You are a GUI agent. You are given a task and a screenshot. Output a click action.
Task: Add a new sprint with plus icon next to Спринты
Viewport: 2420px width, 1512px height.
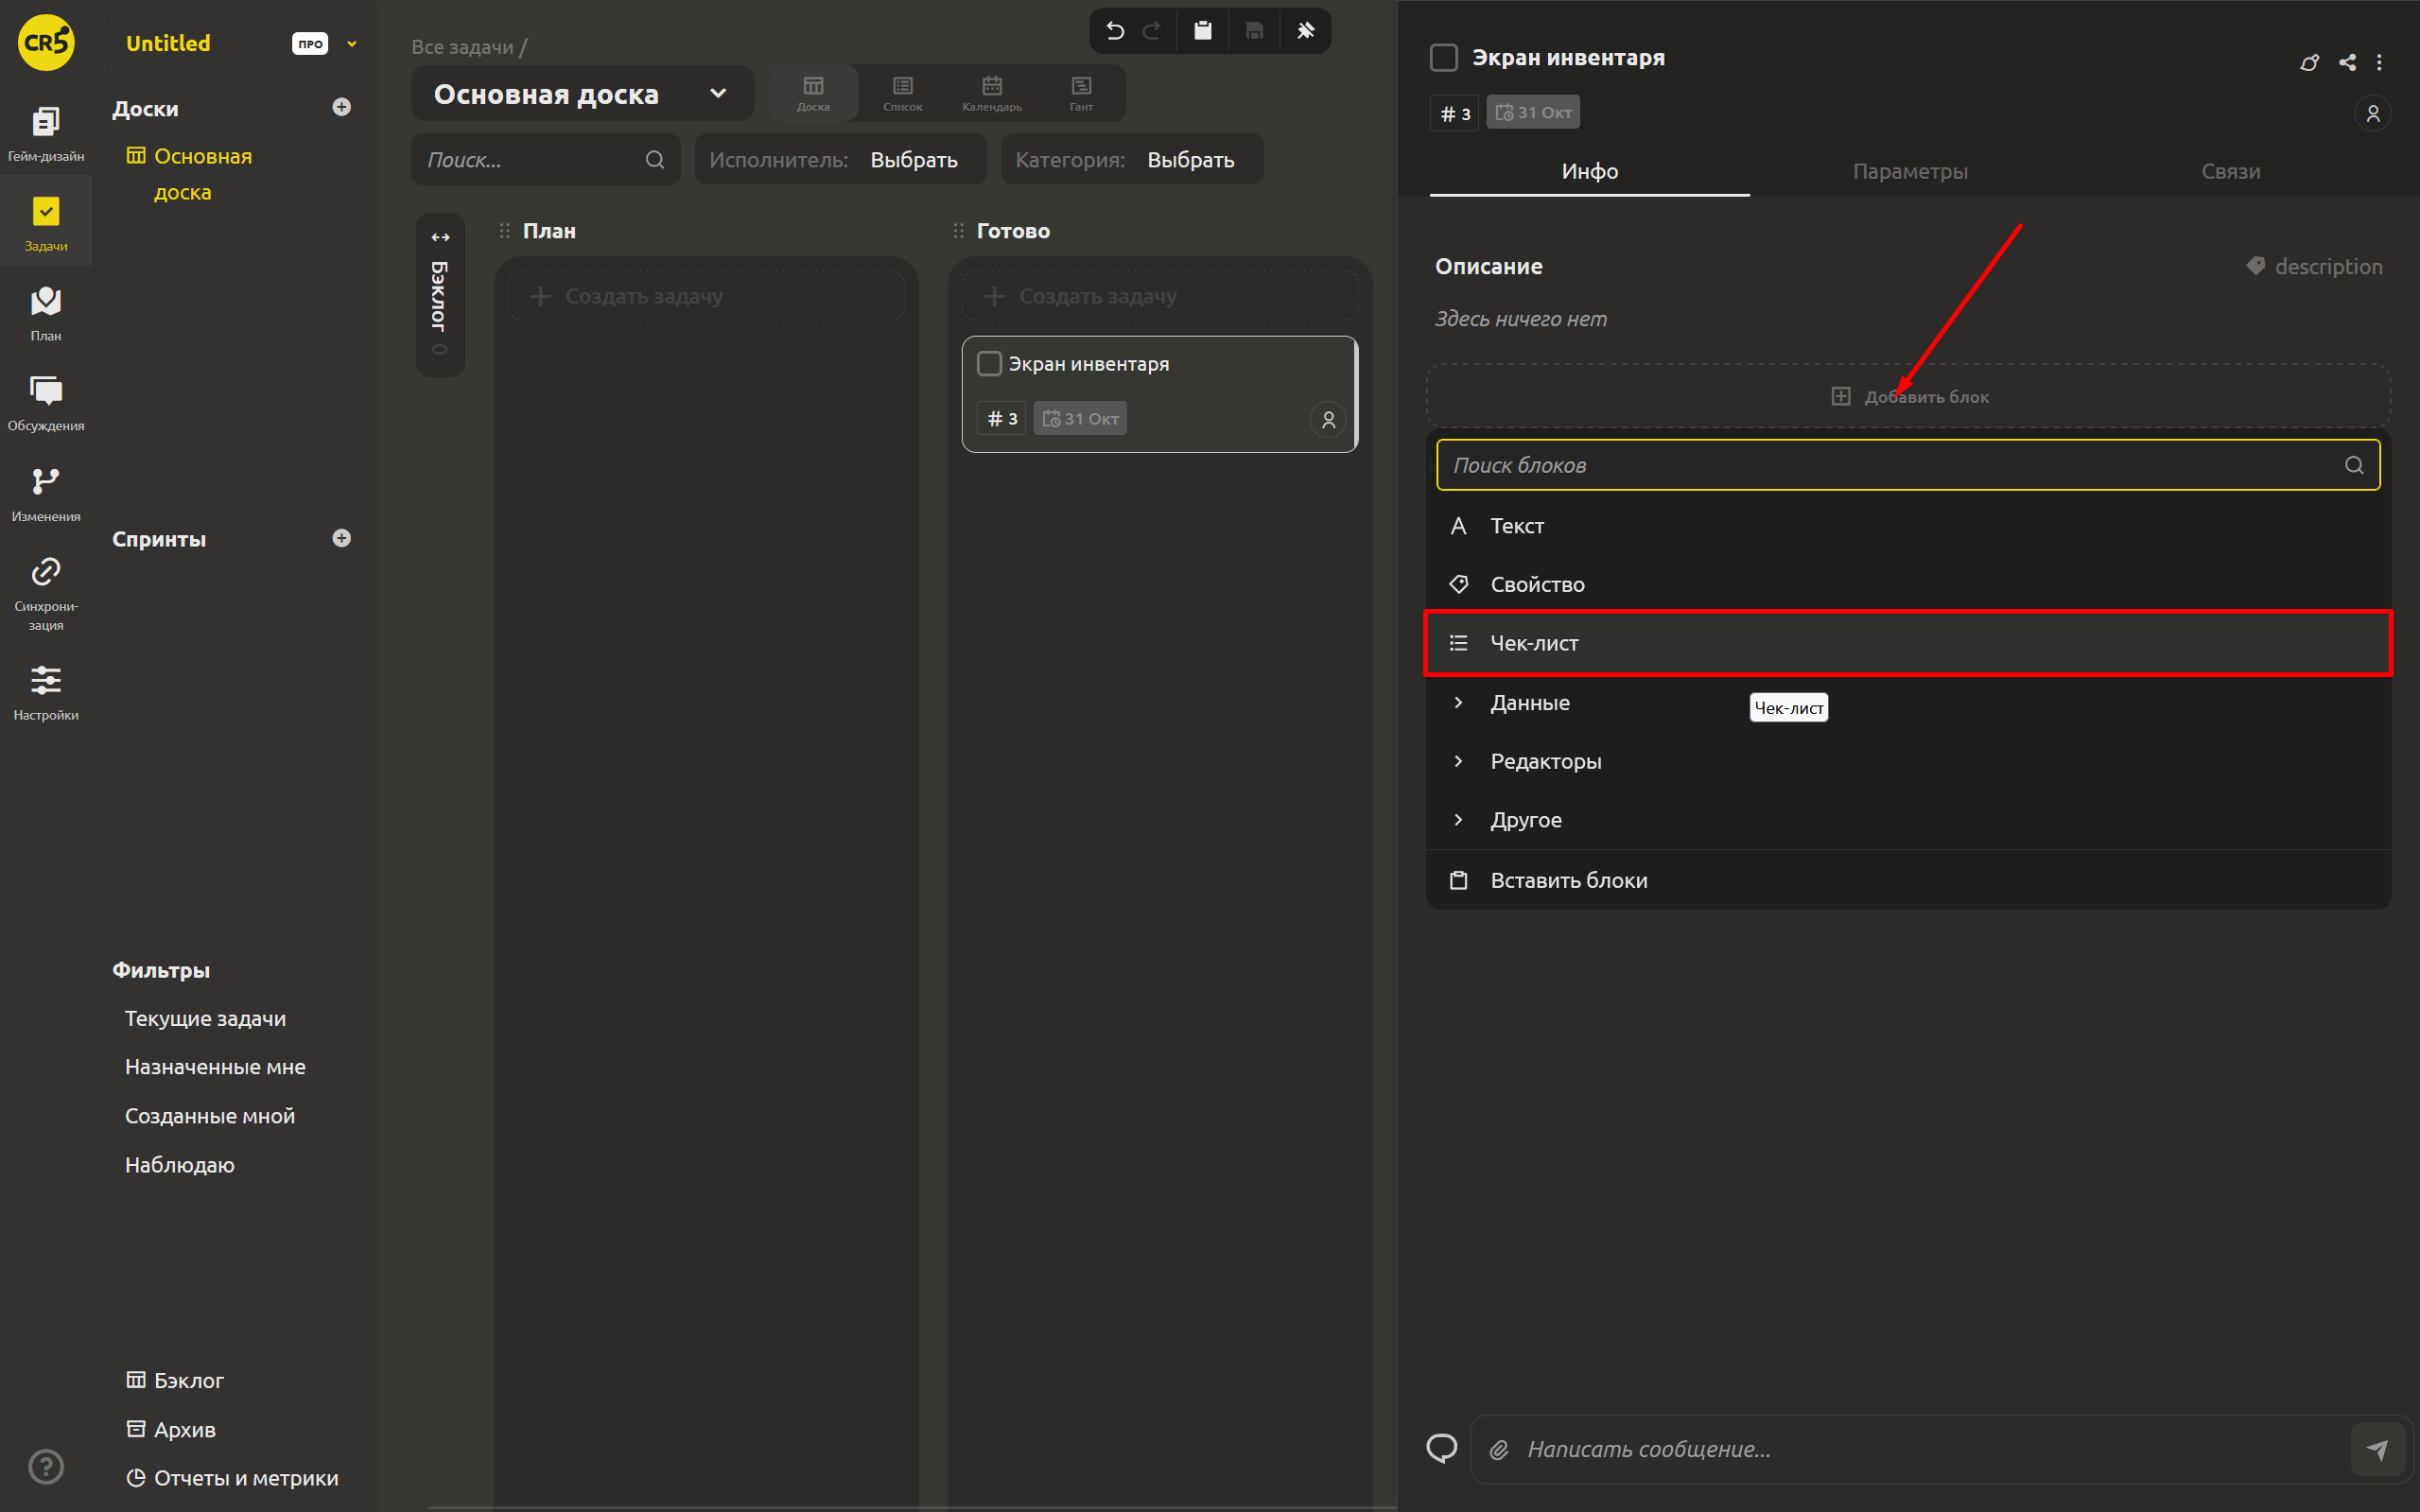341,538
